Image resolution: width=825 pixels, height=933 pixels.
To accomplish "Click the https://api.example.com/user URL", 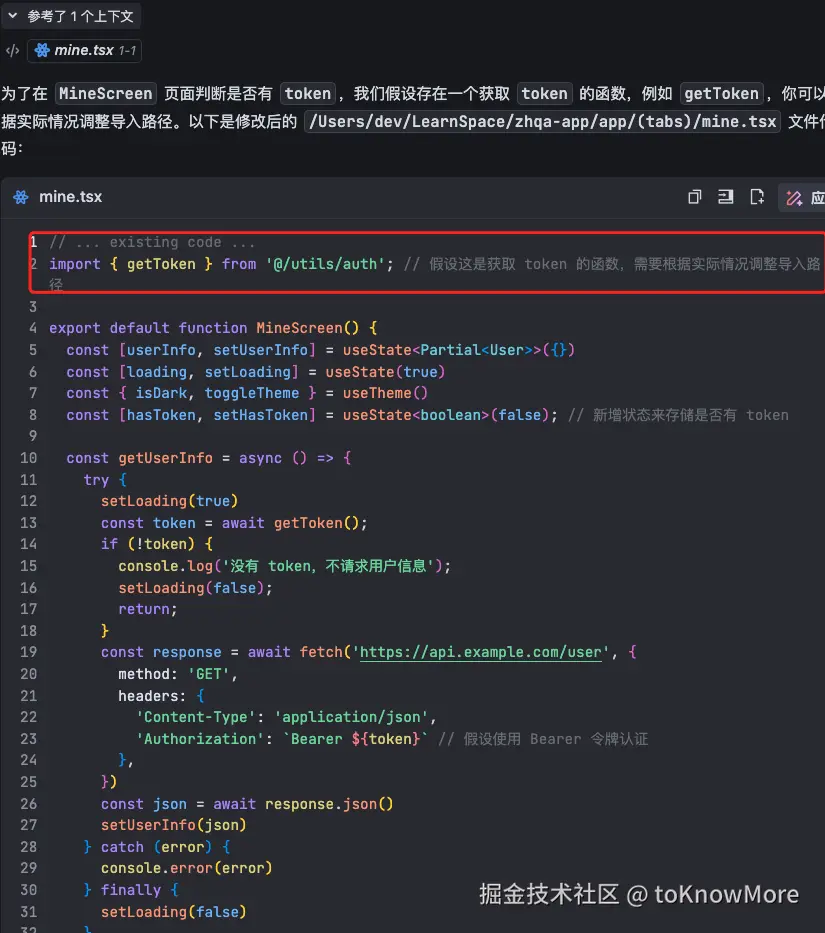I will (x=481, y=652).
